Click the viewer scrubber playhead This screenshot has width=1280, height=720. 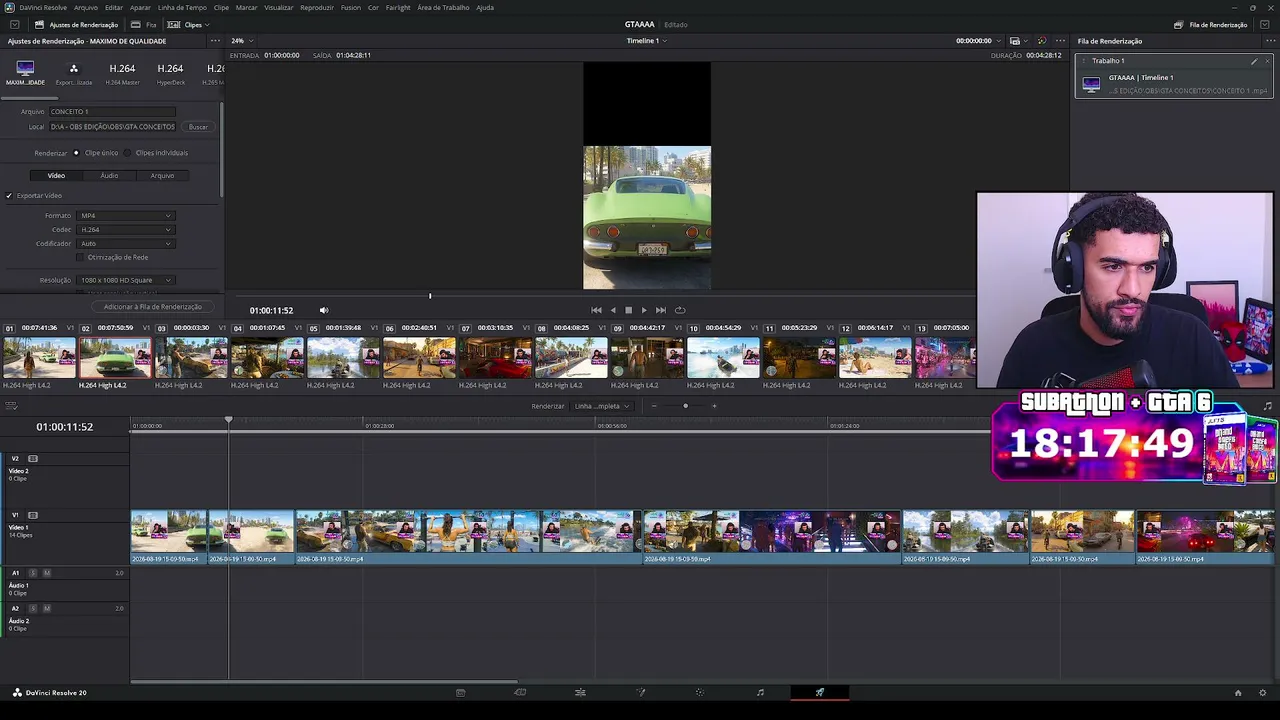[430, 296]
